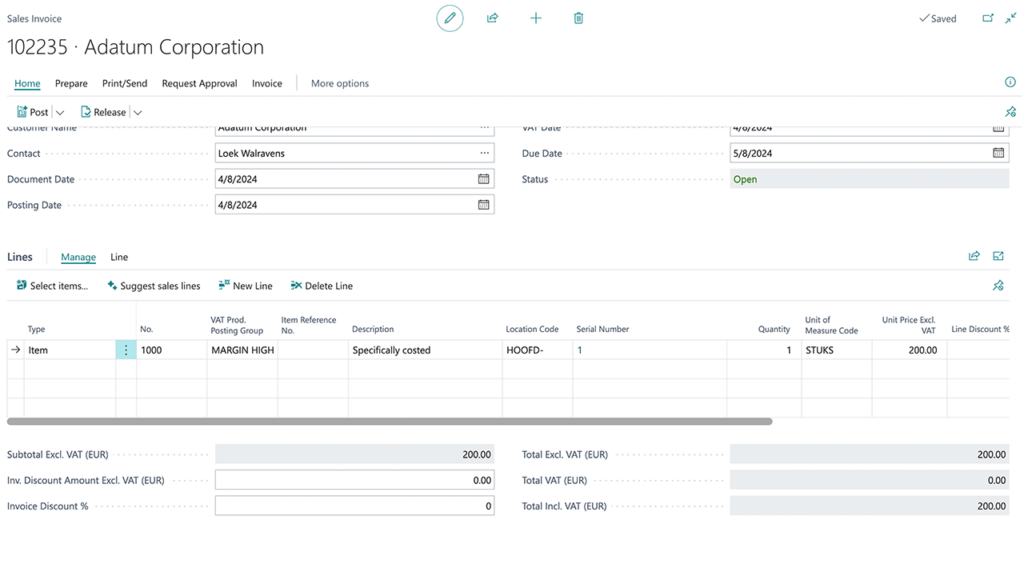Open Posting Date calendar picker
The width and height of the screenshot is (1024, 576).
coord(483,205)
